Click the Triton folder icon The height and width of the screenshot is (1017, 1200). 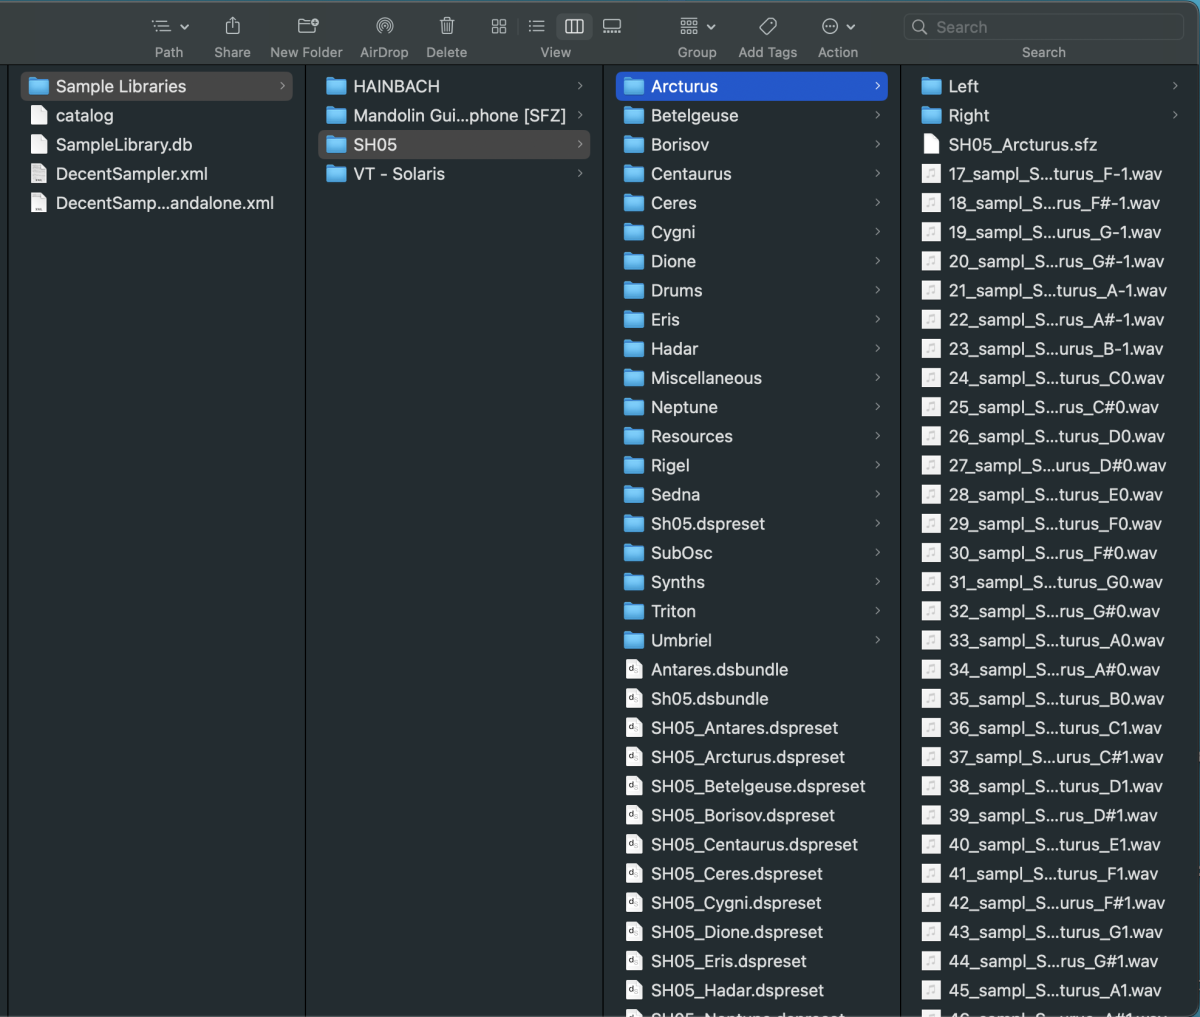[x=634, y=611]
